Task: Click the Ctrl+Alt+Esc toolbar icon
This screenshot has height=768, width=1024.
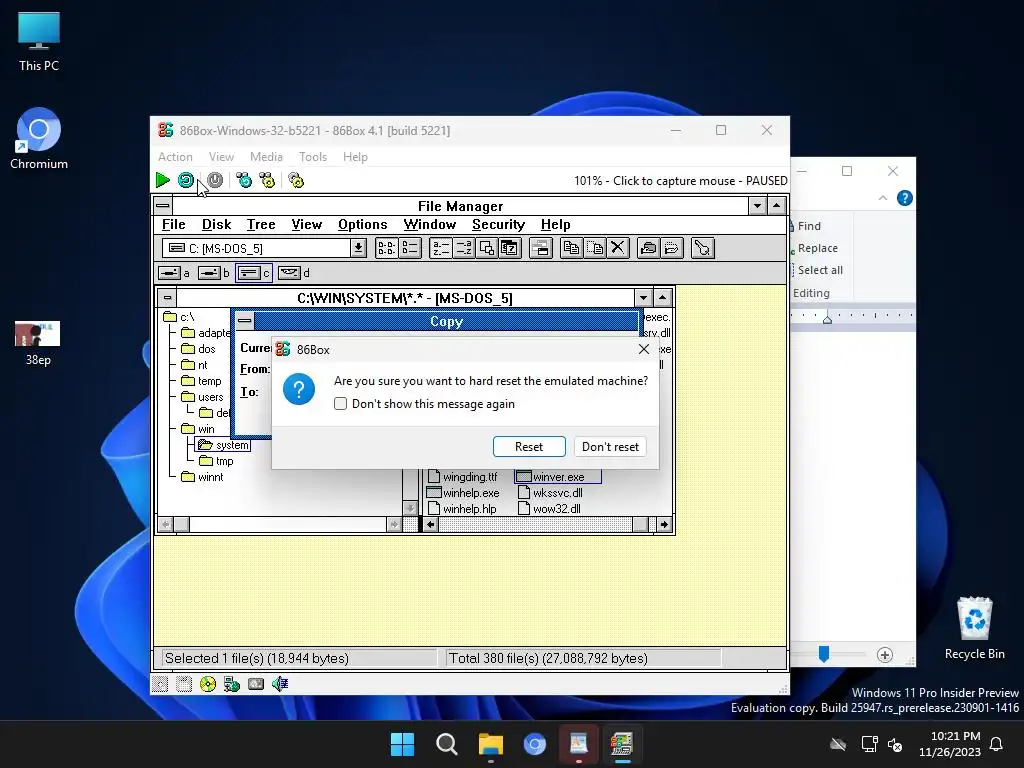Action: tap(267, 180)
